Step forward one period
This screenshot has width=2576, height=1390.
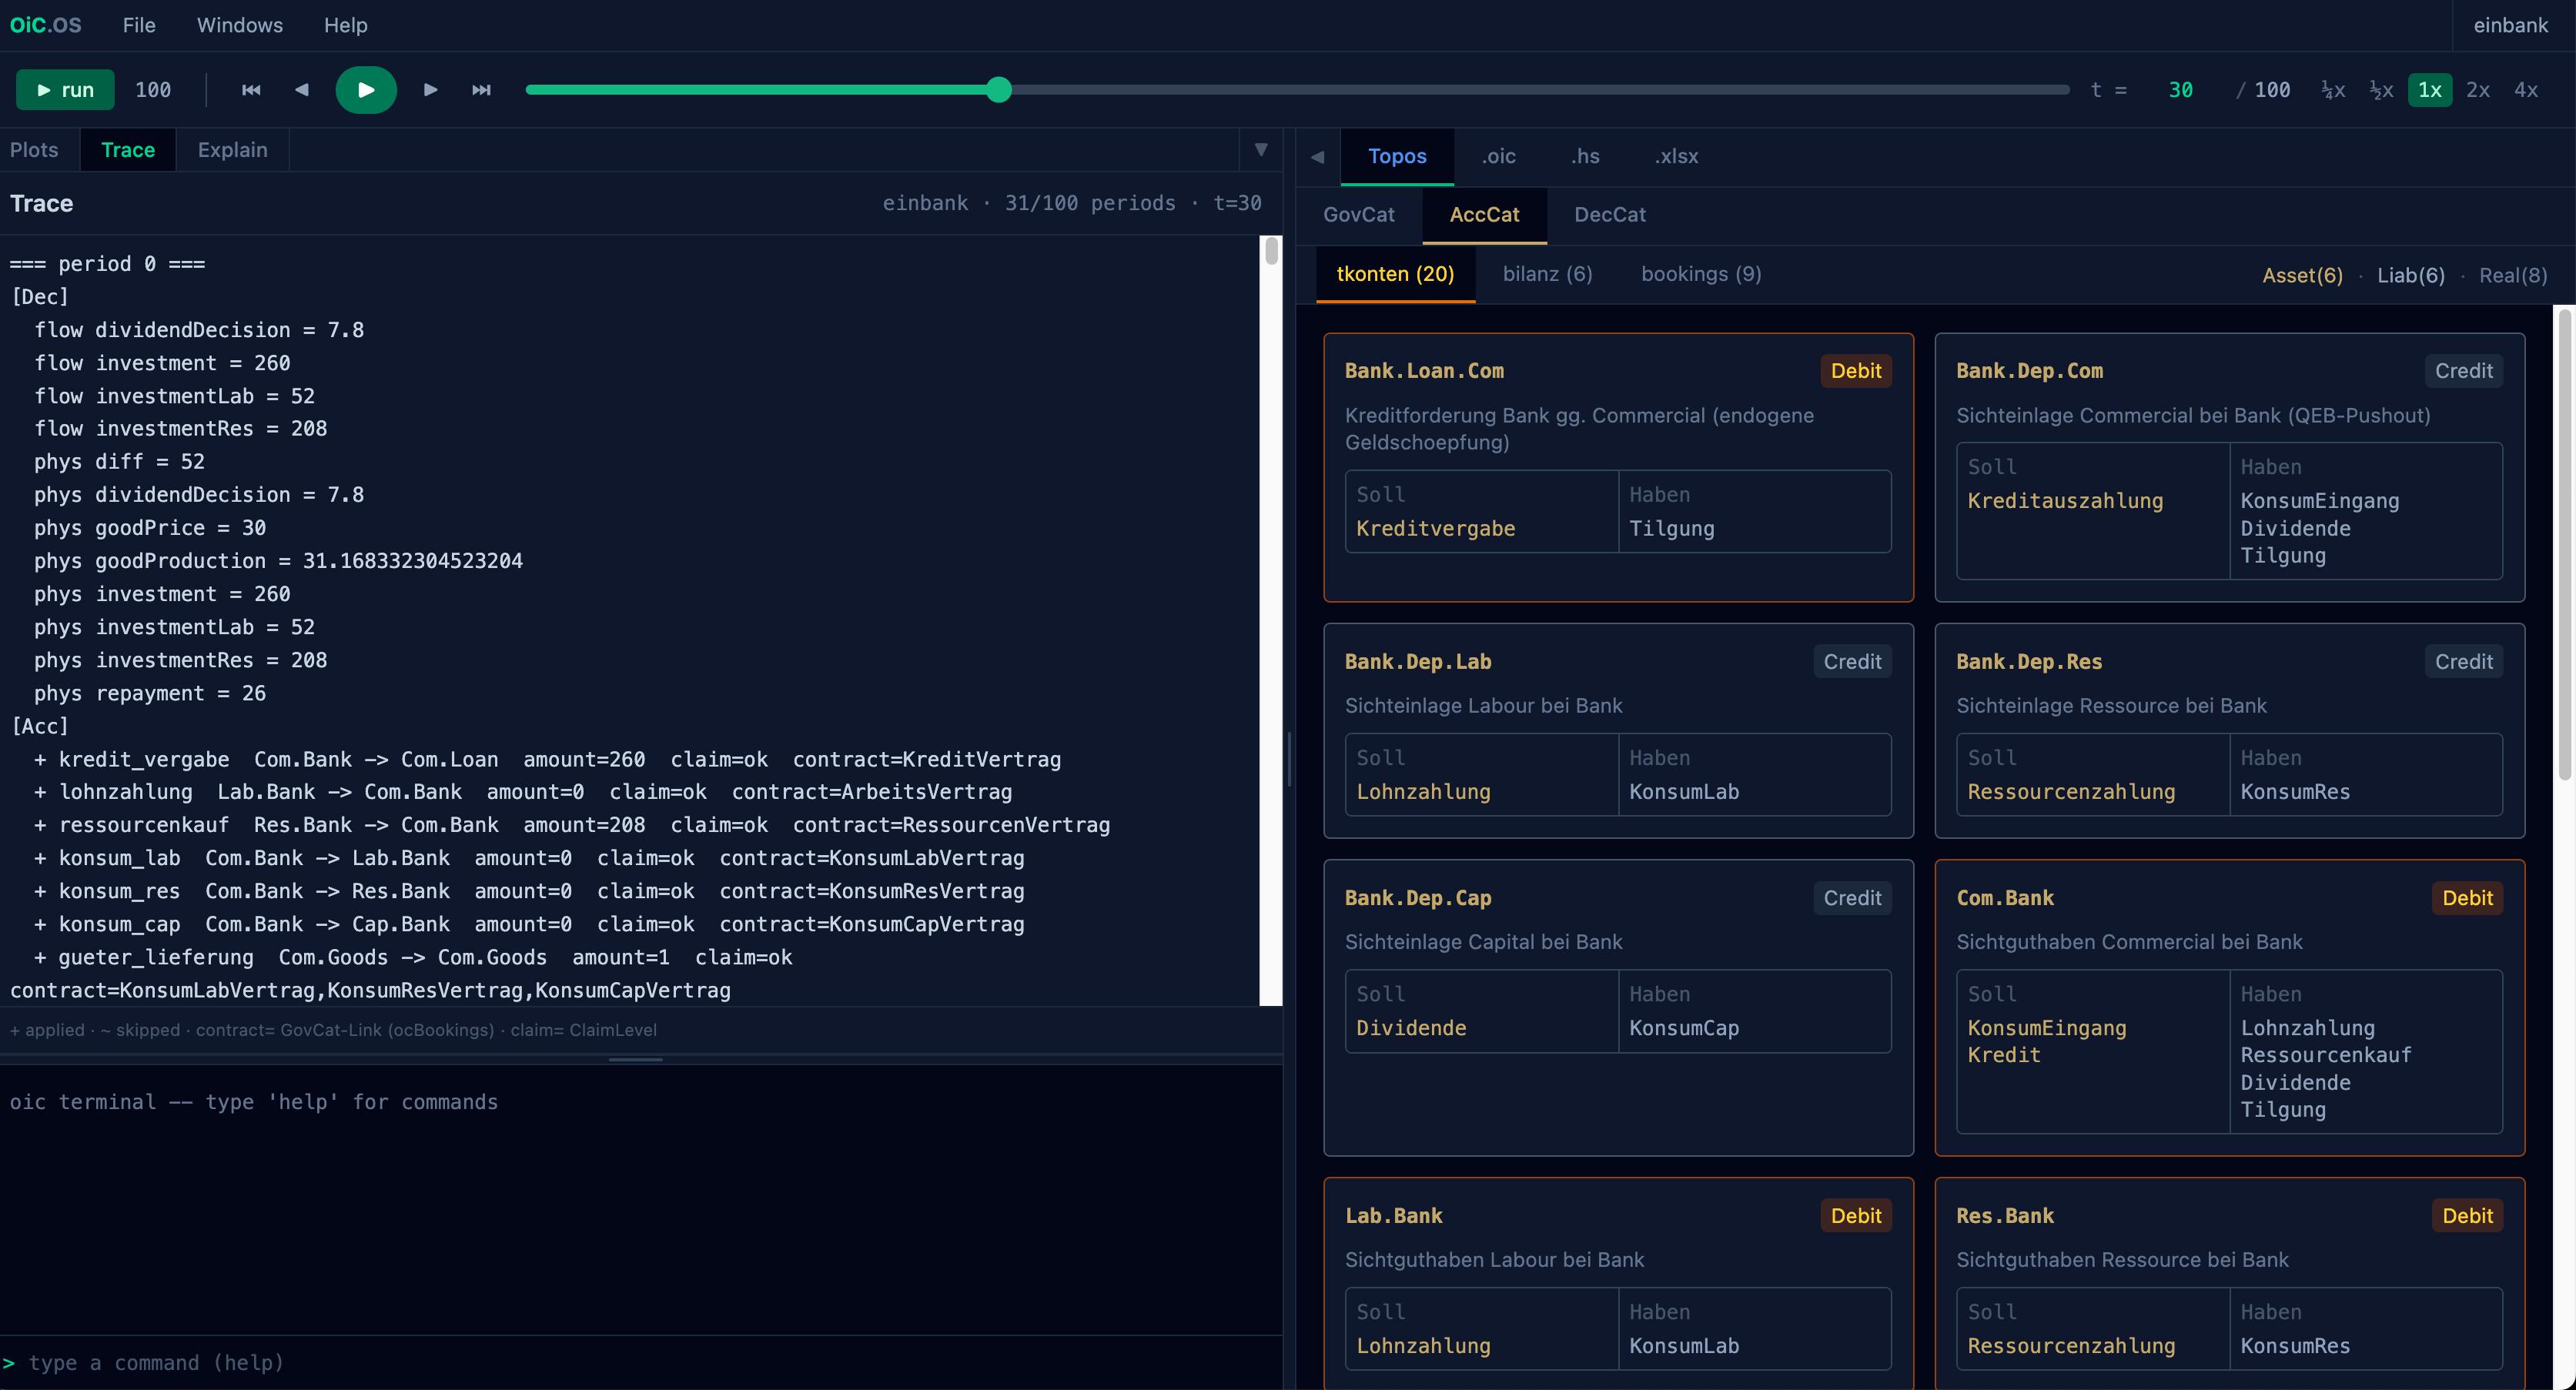(x=431, y=90)
